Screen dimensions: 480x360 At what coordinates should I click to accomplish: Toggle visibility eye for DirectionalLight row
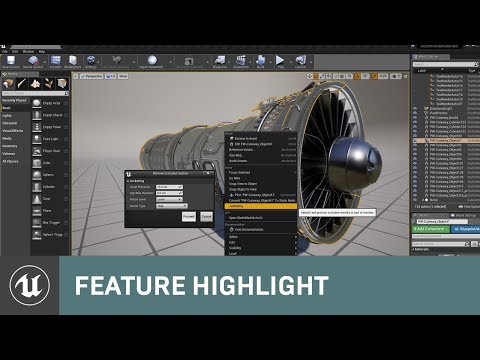[x=415, y=109]
